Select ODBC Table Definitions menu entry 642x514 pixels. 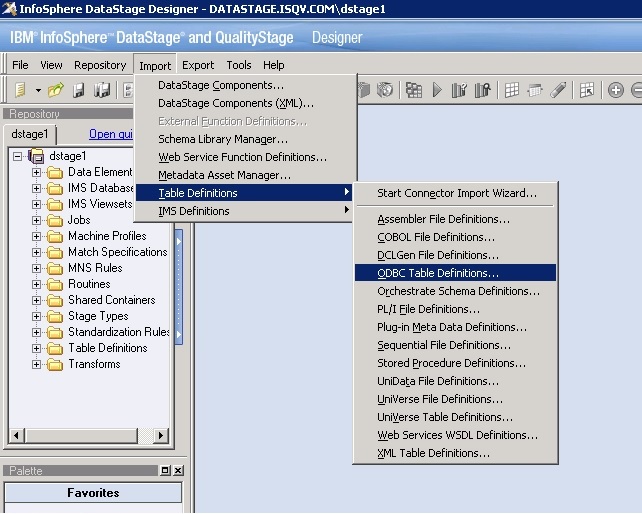coord(438,273)
